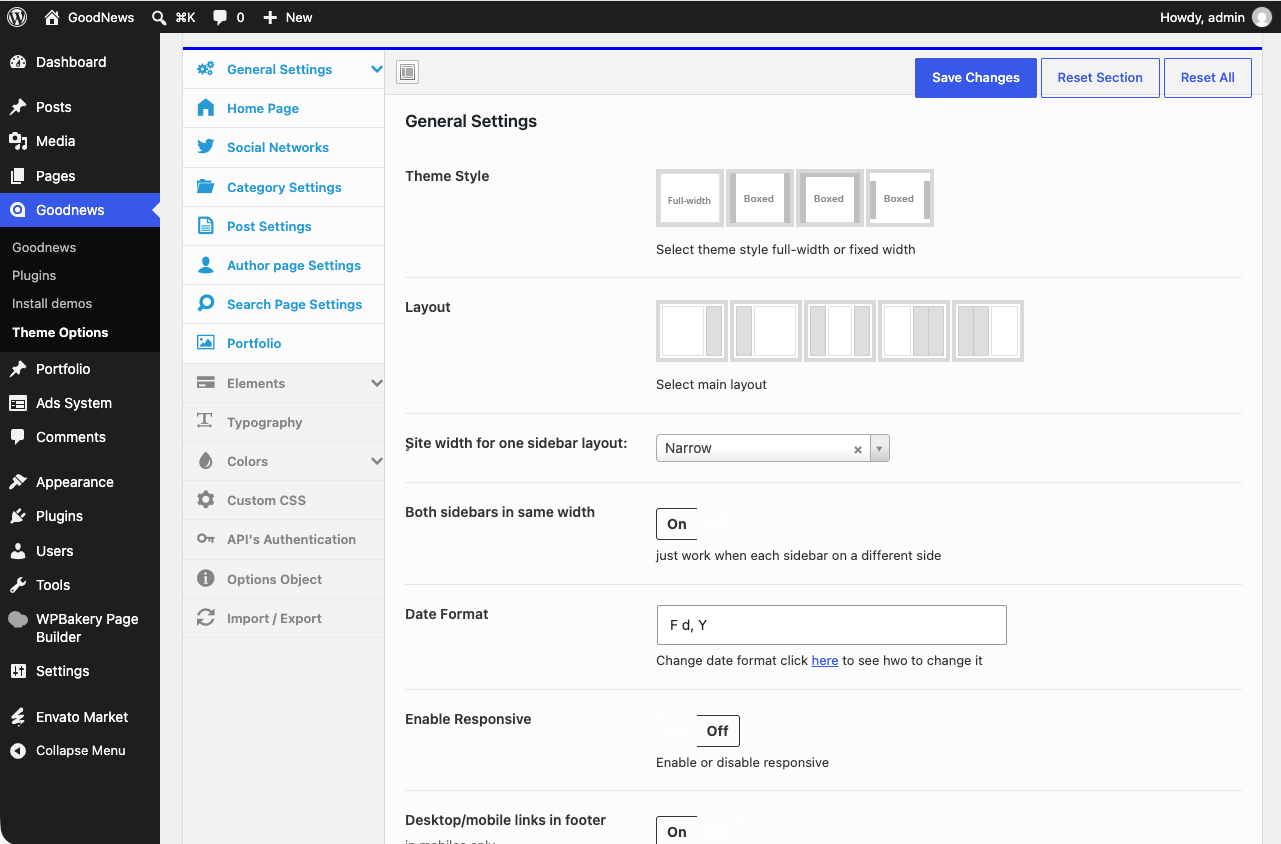Viewport: 1281px width, 844px height.
Task: Select theme style boxed with both side margins
Action: pos(760,198)
